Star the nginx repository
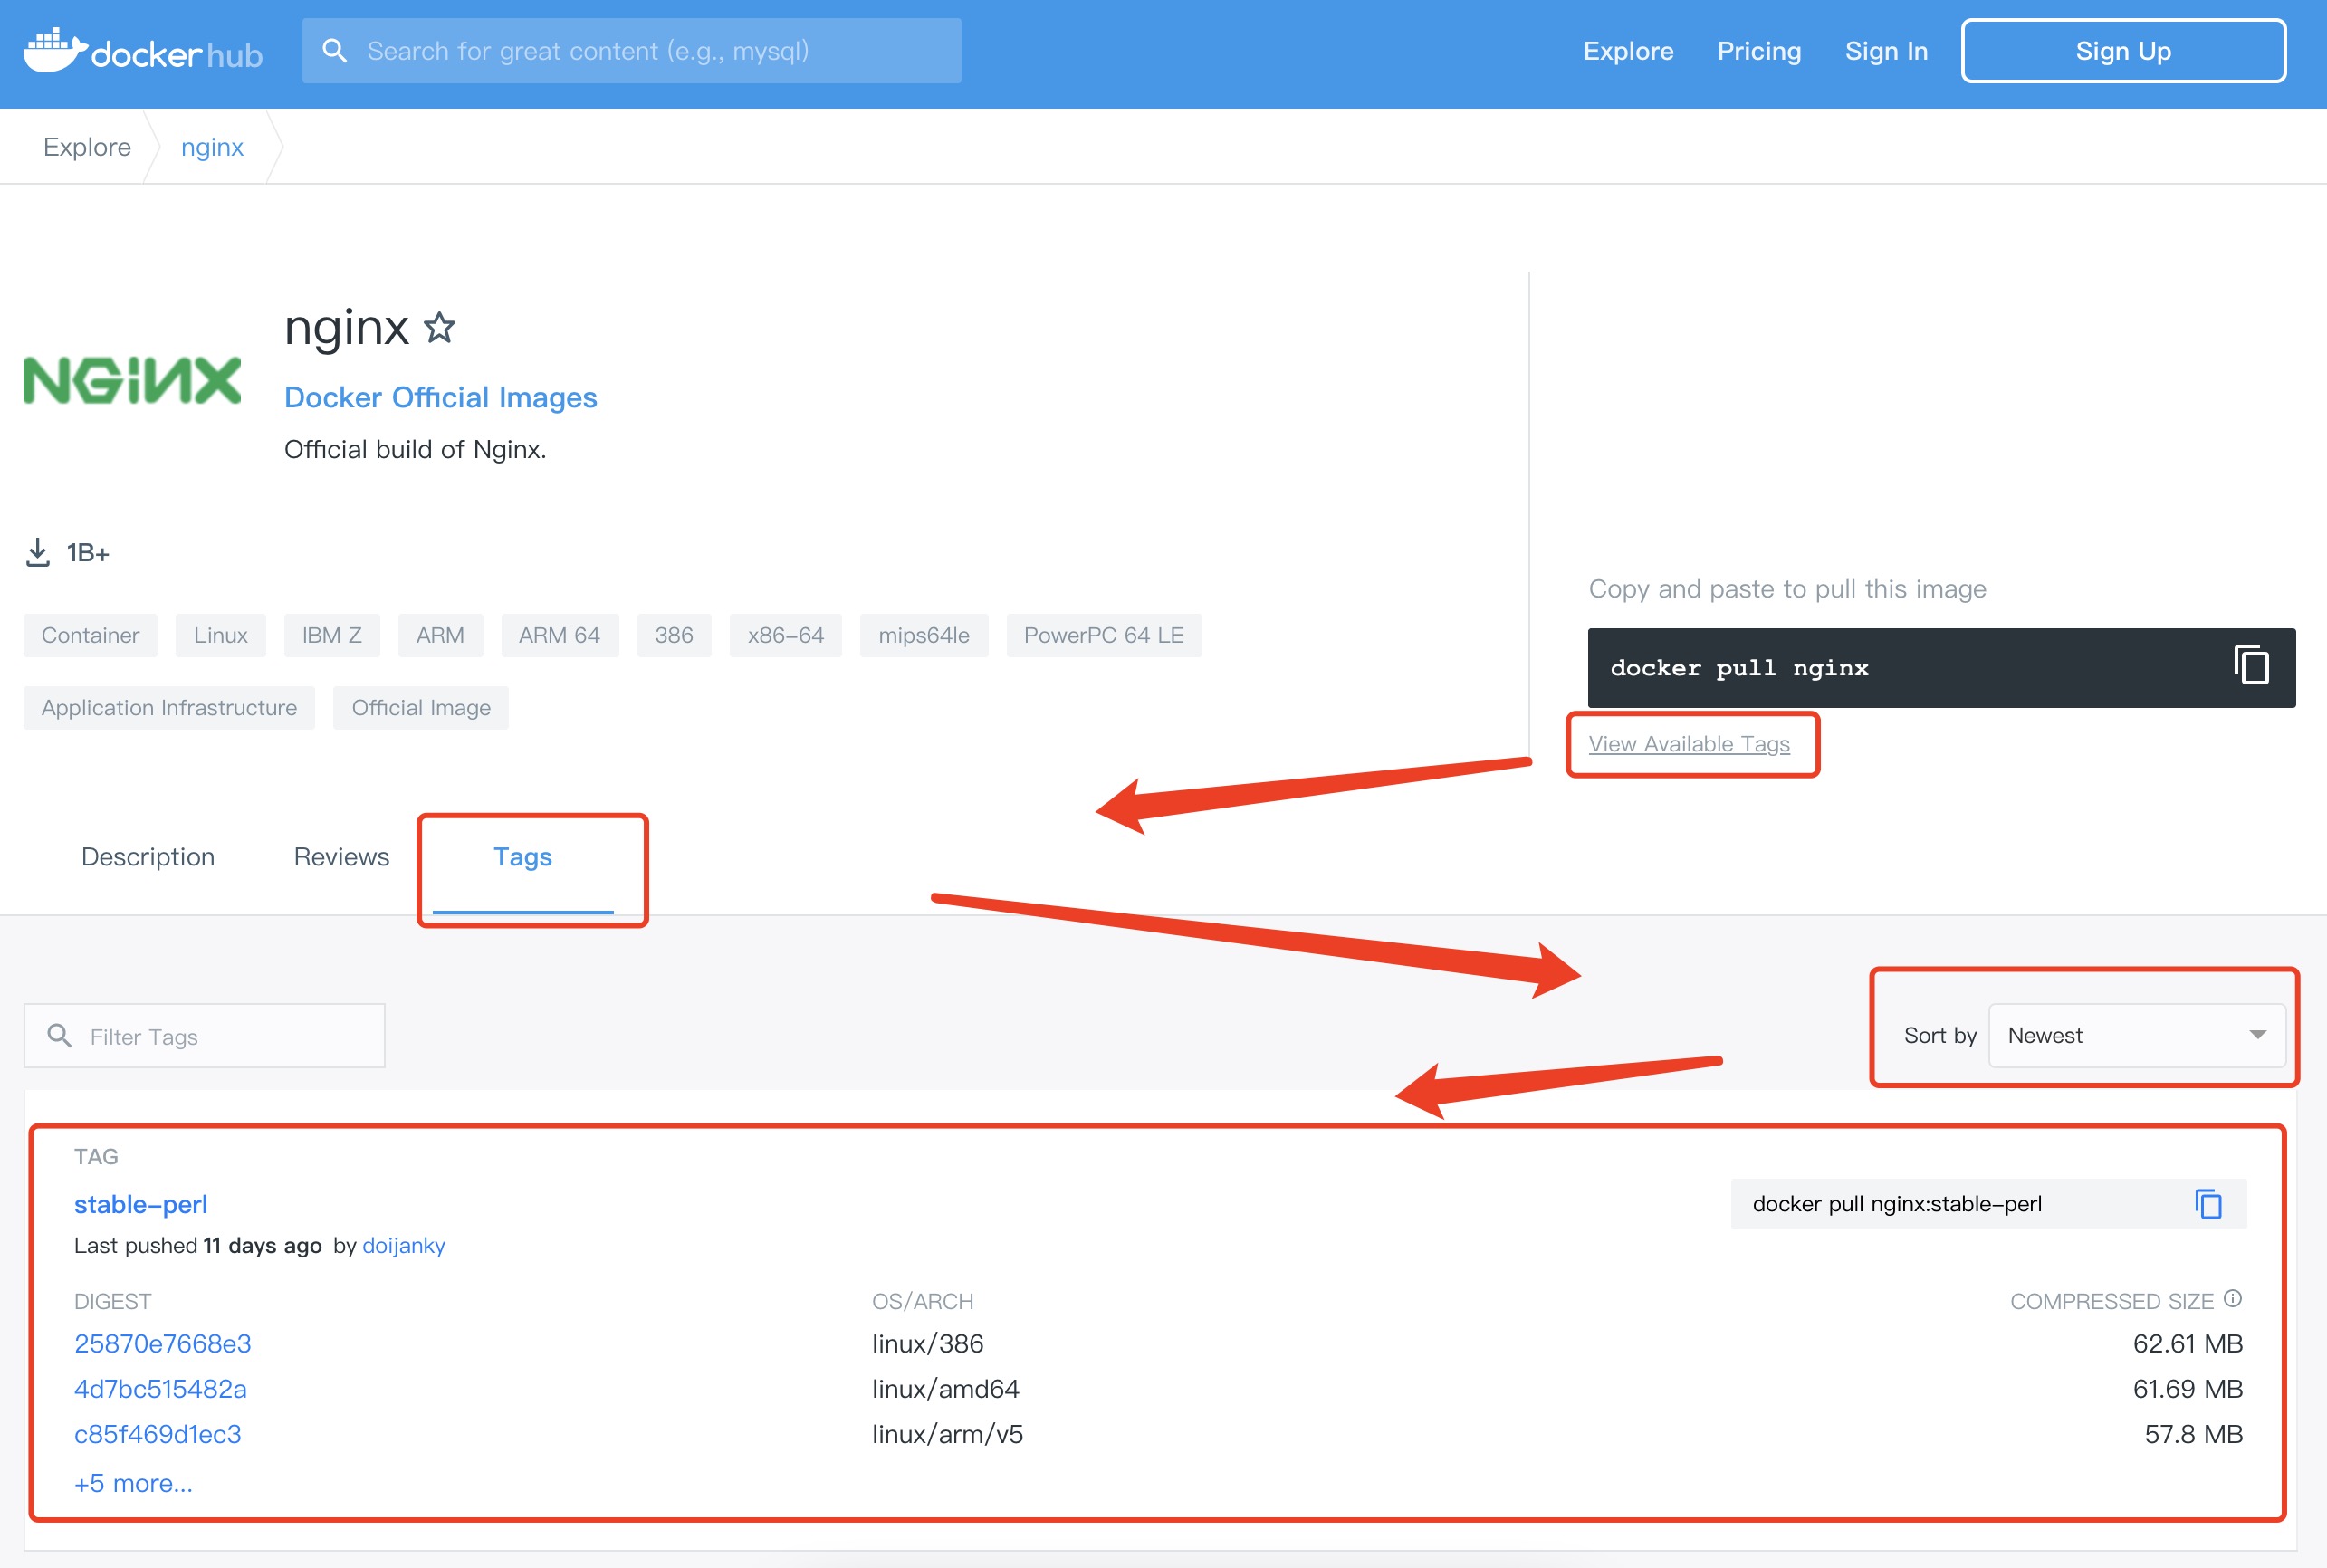The image size is (2327, 1568). (439, 328)
